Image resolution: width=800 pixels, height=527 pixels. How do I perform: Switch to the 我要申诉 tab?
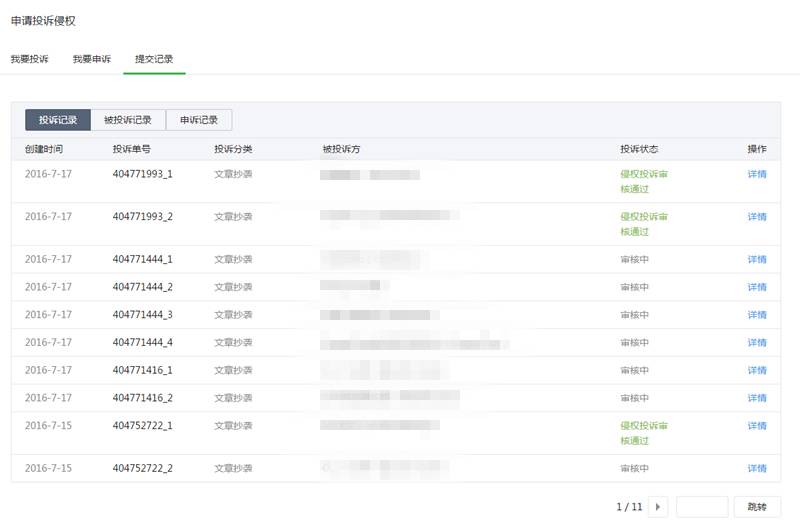pyautogui.click(x=91, y=59)
